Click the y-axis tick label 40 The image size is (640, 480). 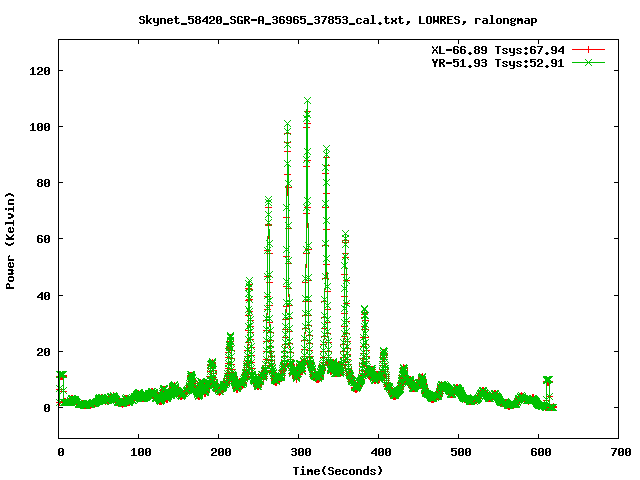click(43, 296)
